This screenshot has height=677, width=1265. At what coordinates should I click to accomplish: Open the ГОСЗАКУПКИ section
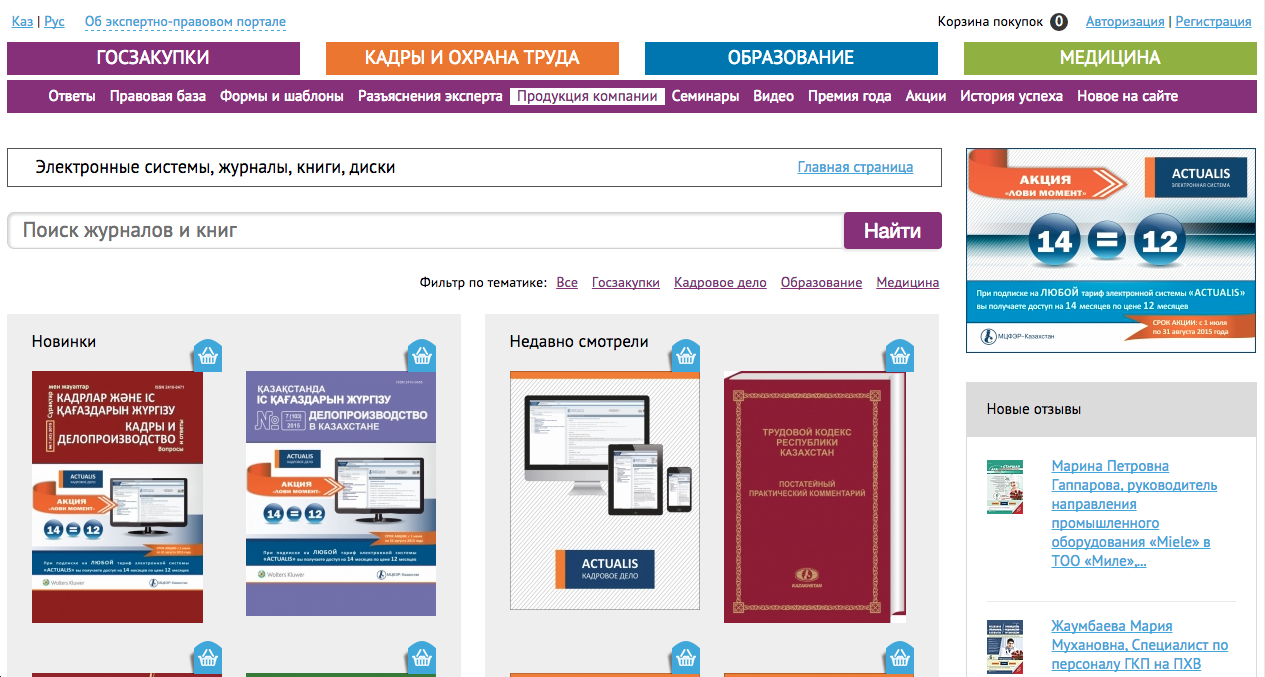click(x=153, y=58)
